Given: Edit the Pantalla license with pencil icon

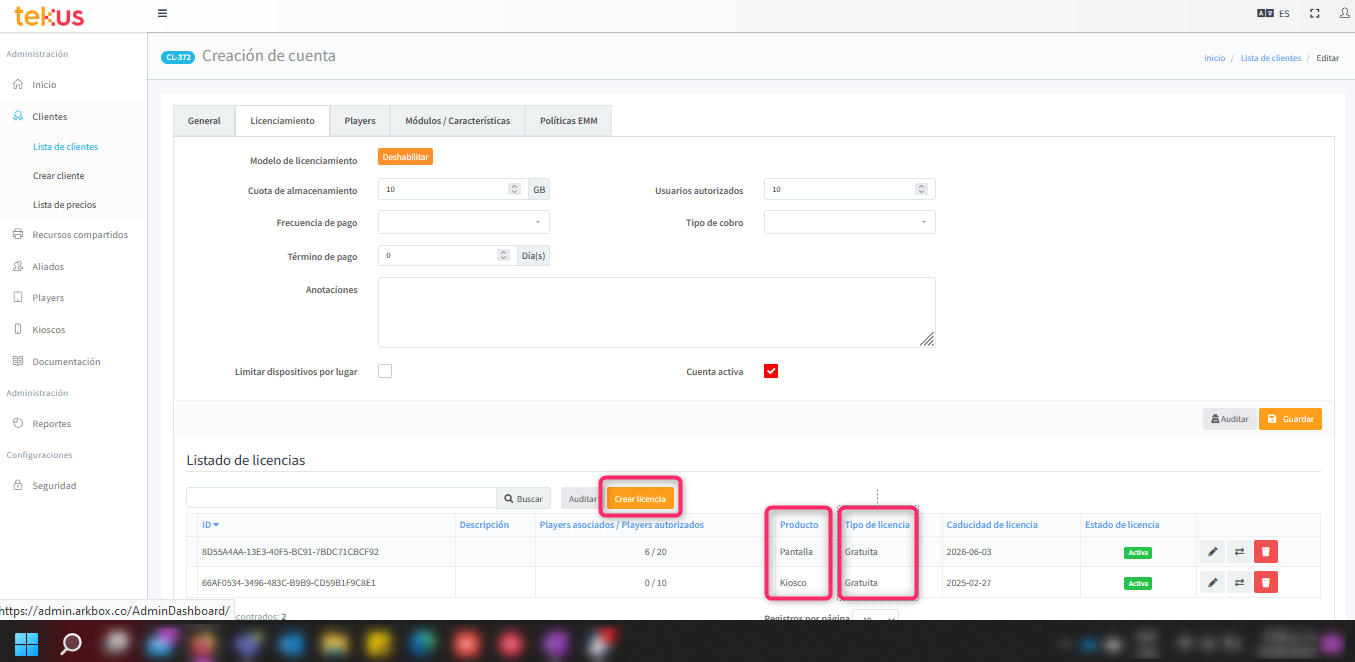Looking at the screenshot, I should coord(1213,551).
